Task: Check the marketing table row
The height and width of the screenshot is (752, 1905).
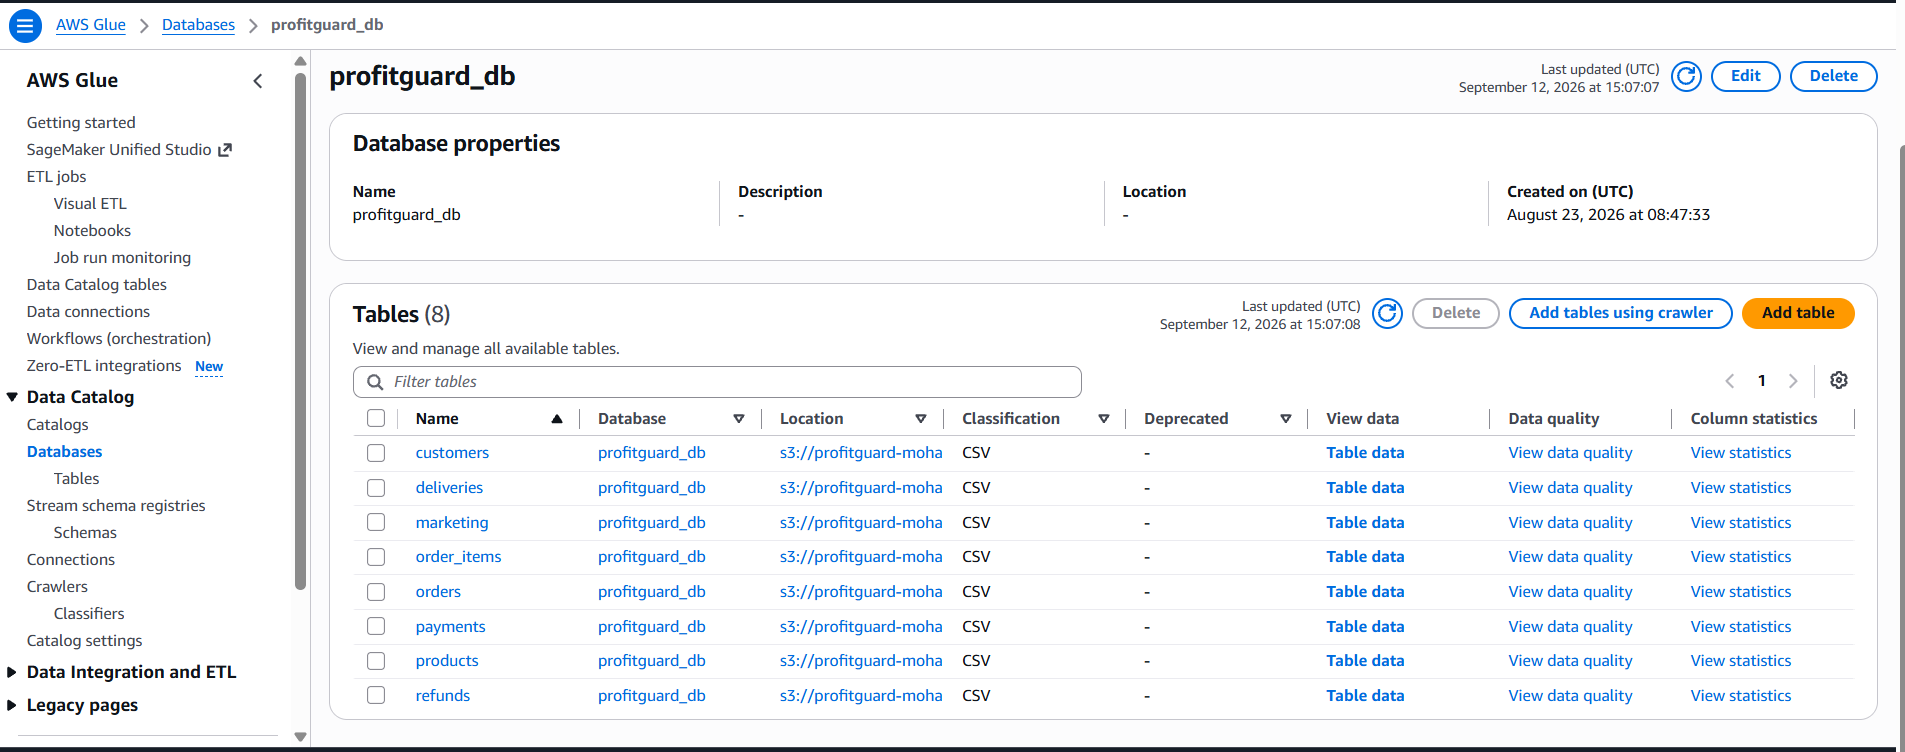Action: tap(376, 522)
